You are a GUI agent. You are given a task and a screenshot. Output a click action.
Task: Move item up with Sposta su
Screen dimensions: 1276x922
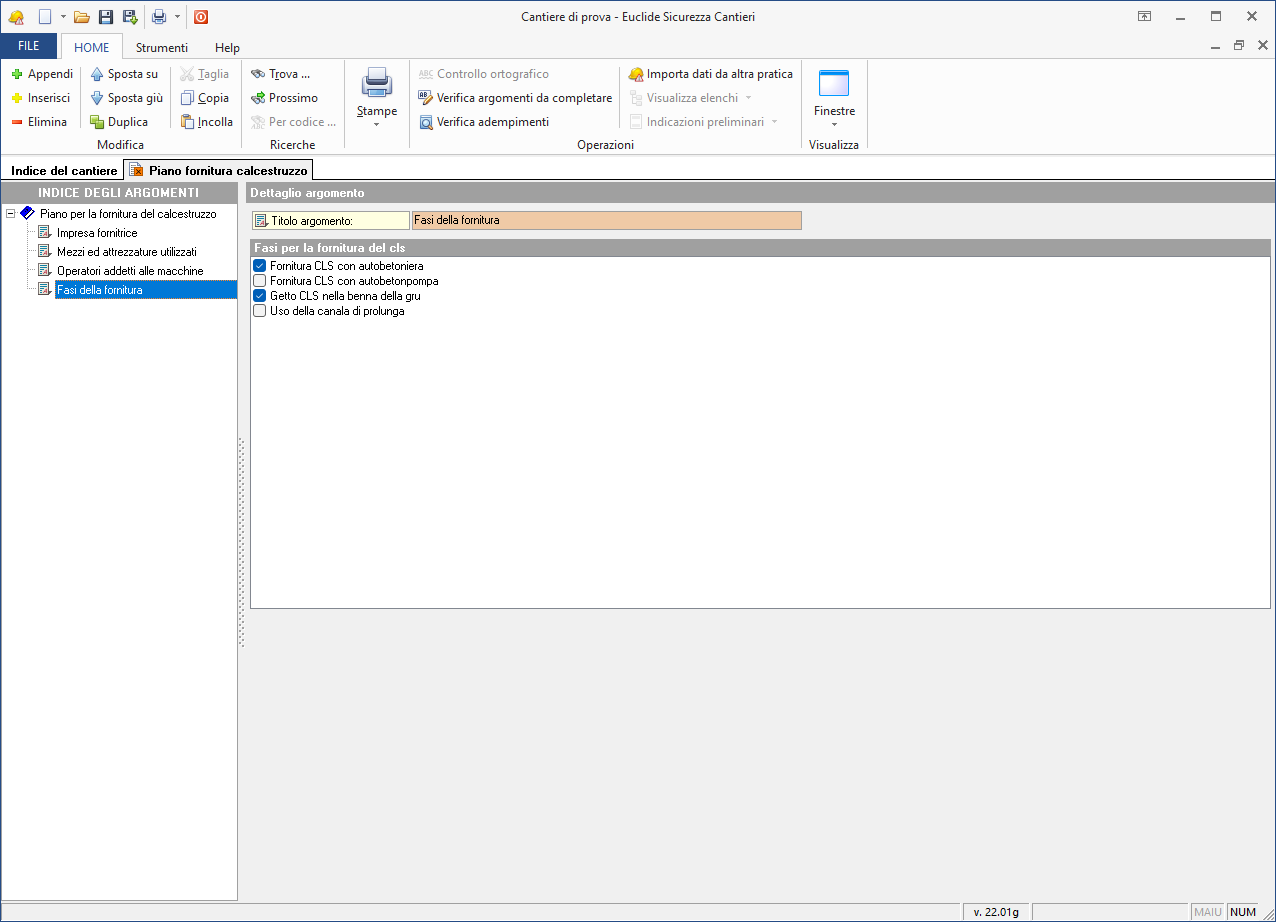pyautogui.click(x=124, y=74)
